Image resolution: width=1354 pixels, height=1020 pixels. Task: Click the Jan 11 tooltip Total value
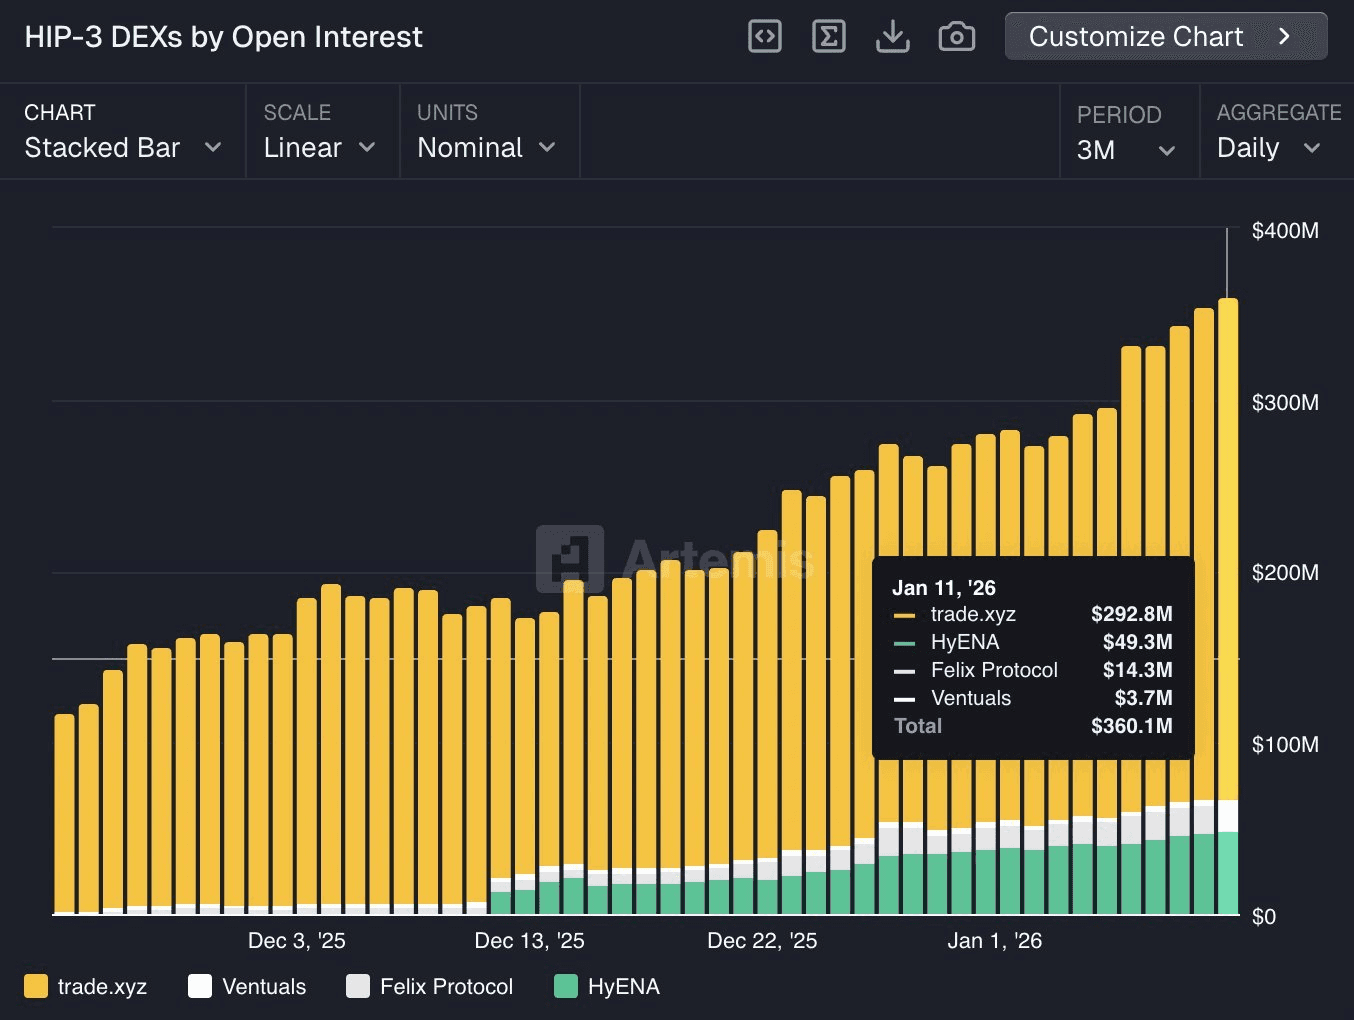[x=1131, y=726]
